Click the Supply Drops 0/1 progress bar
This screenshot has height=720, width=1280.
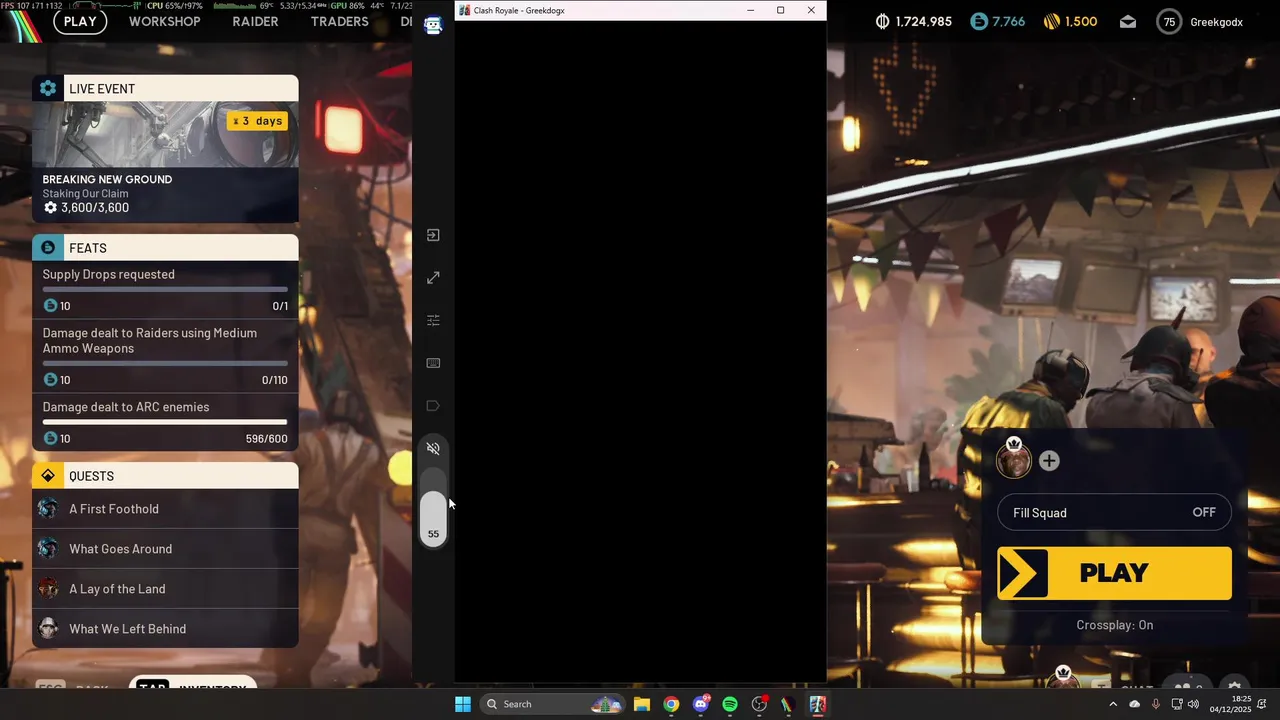(x=165, y=289)
